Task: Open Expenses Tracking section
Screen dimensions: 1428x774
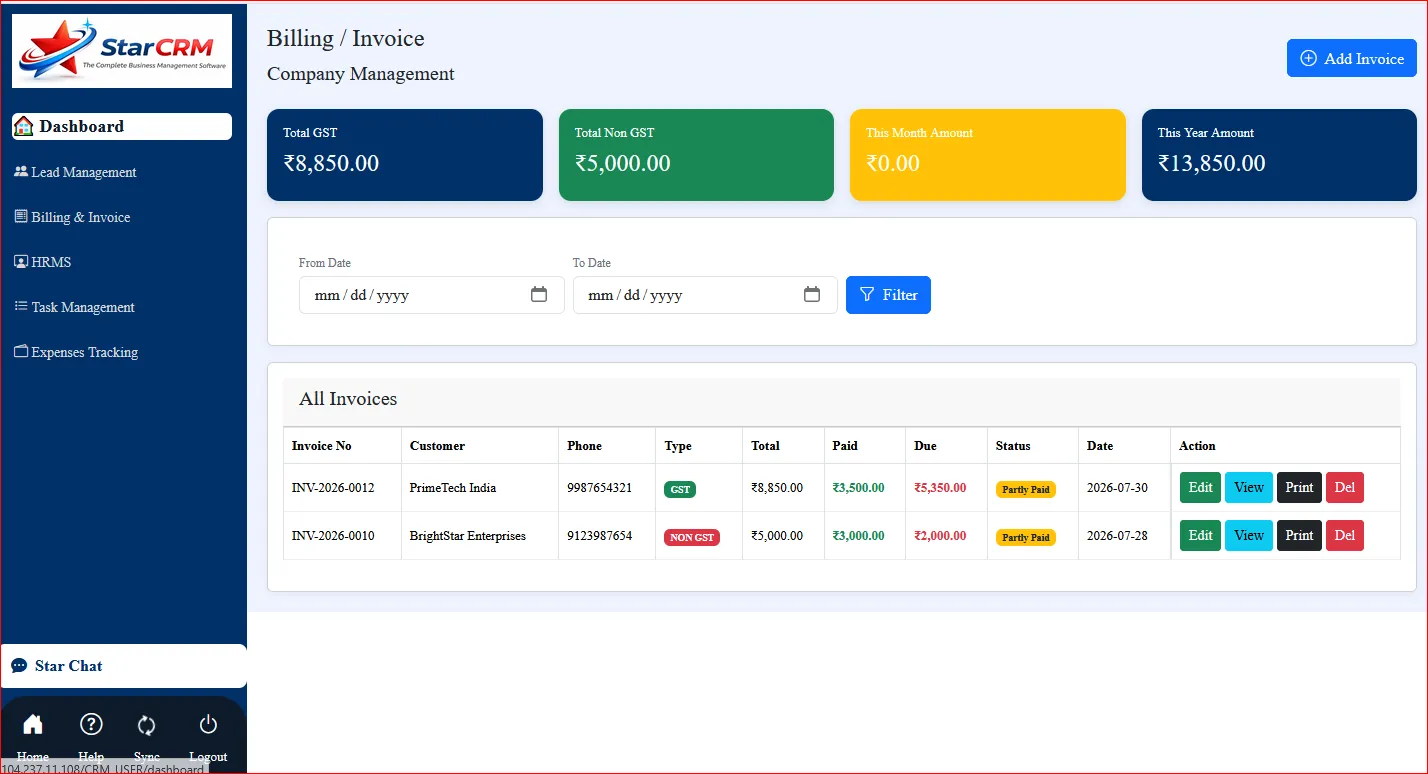Action: (x=77, y=352)
